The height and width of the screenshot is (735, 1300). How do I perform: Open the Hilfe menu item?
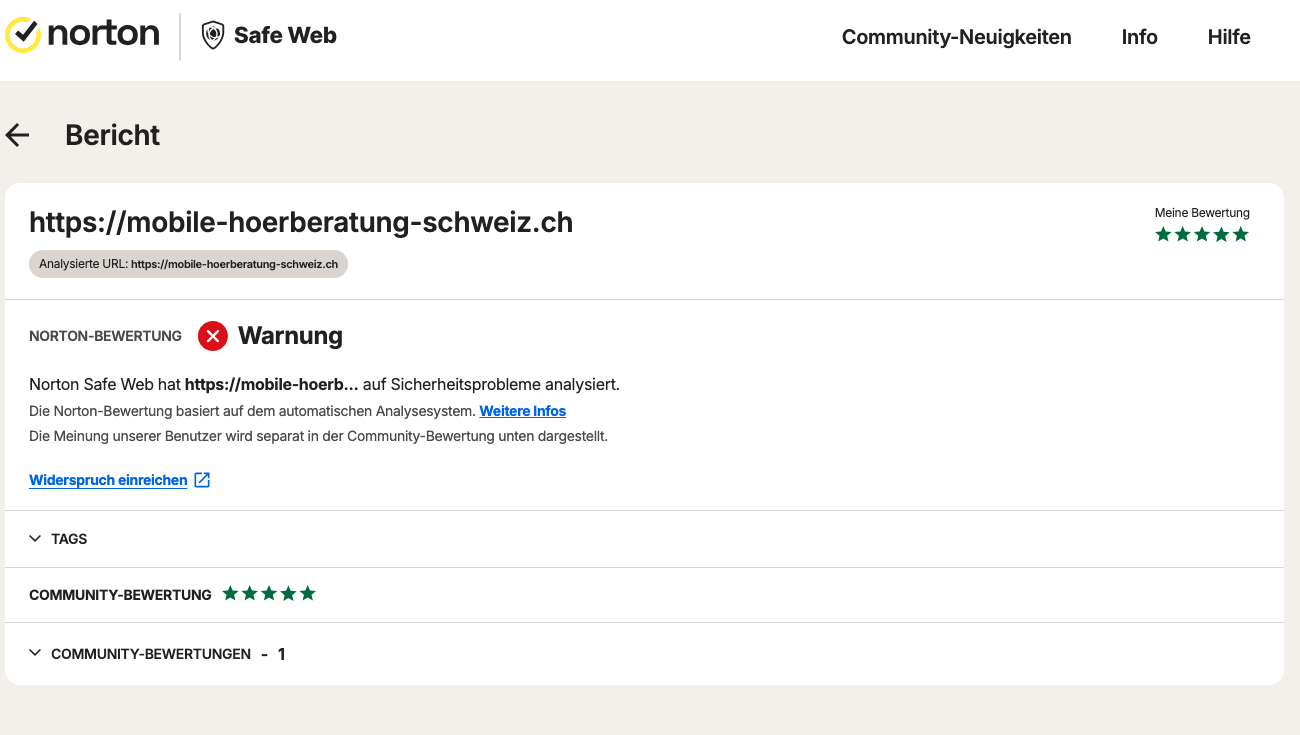point(1229,37)
